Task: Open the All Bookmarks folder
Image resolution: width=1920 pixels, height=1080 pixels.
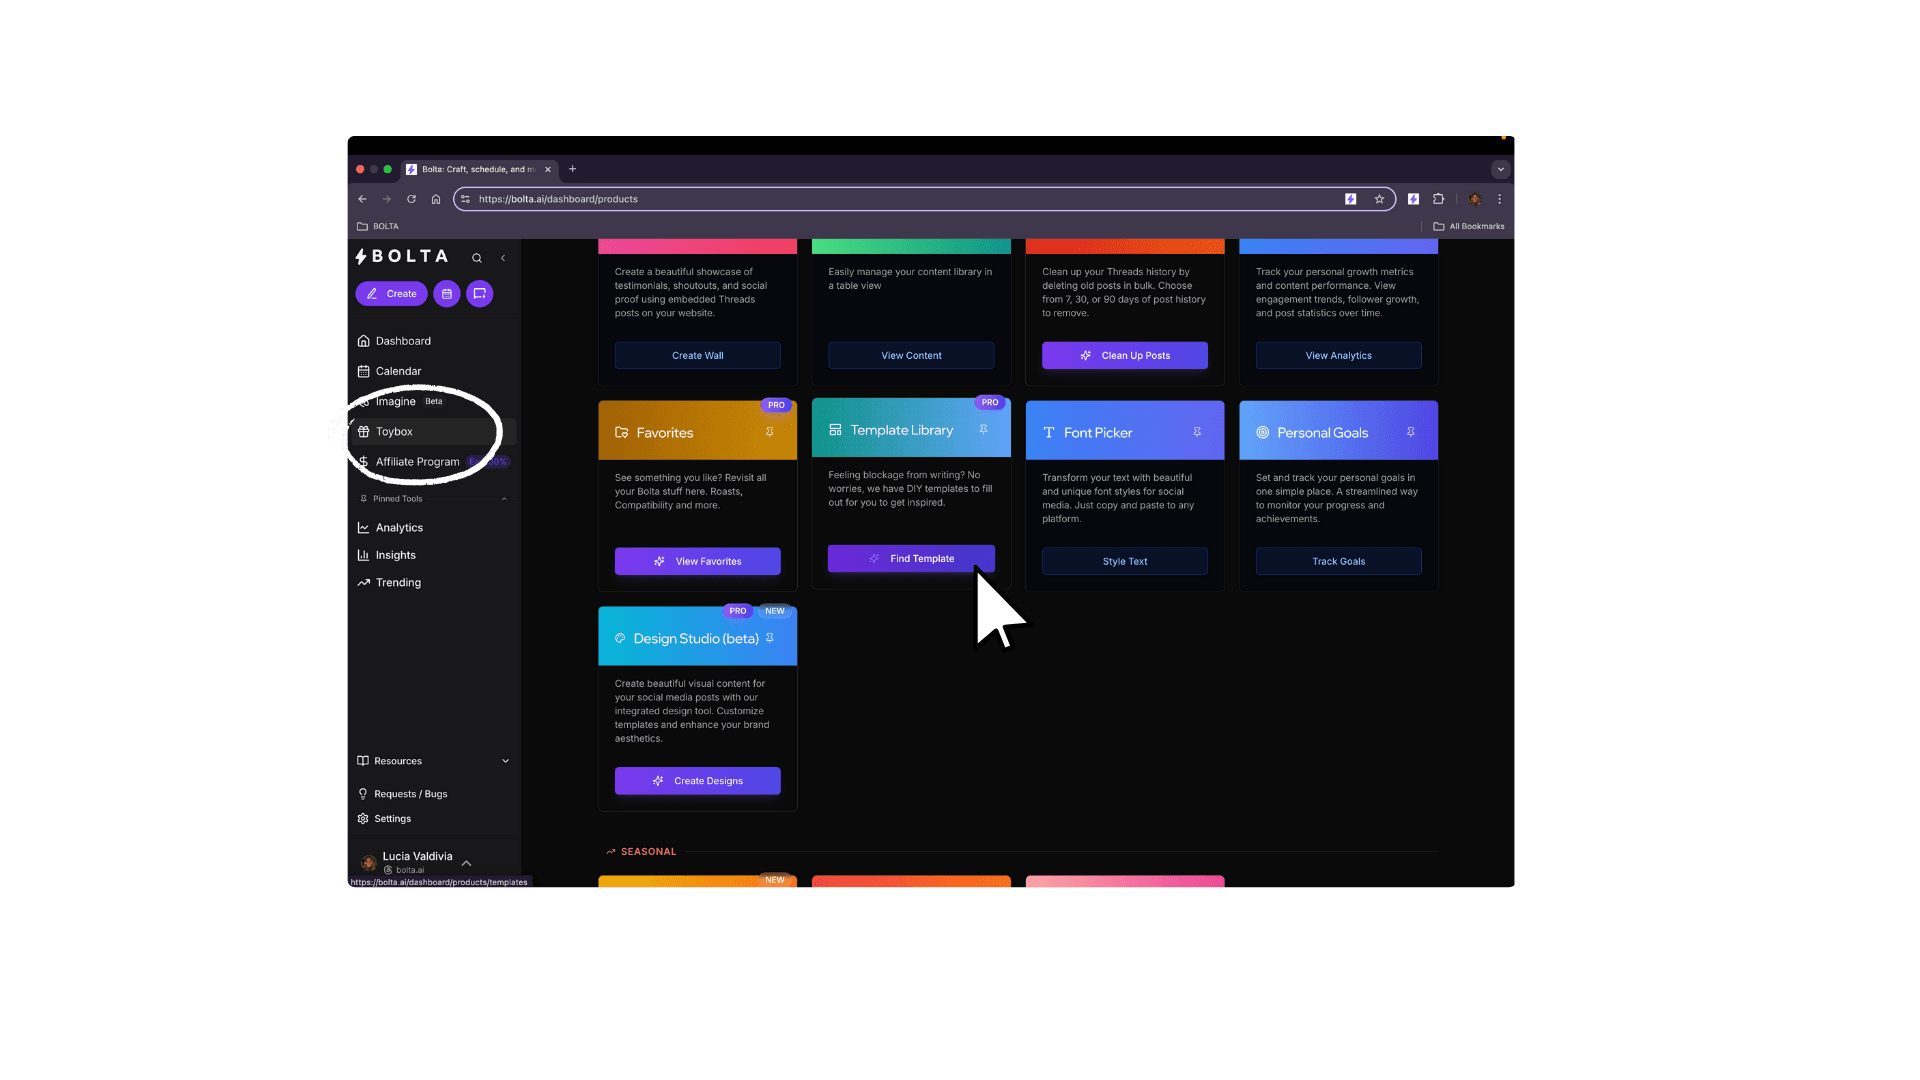Action: coord(1469,226)
